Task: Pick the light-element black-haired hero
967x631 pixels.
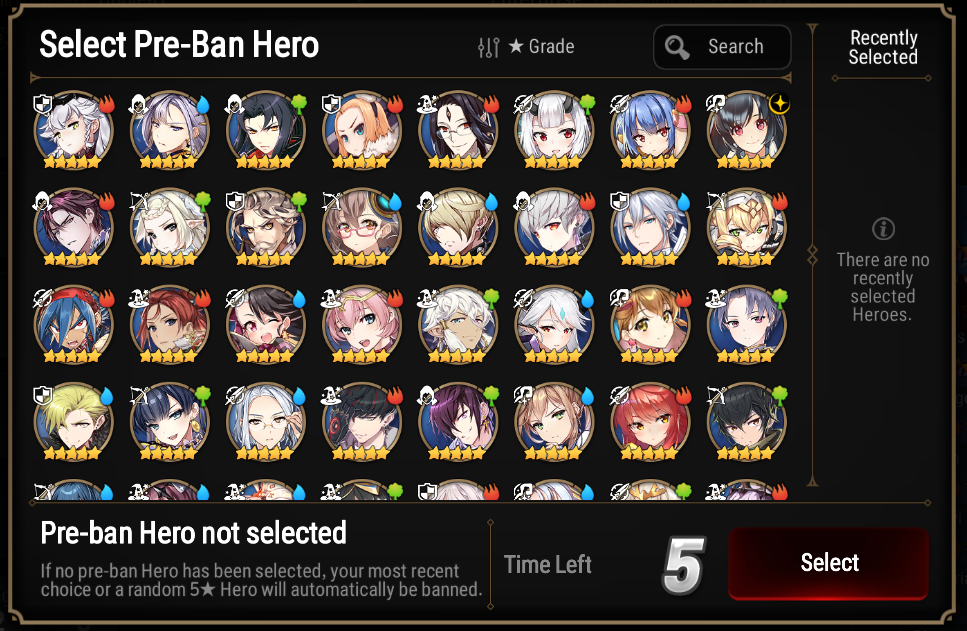Action: pyautogui.click(x=746, y=131)
